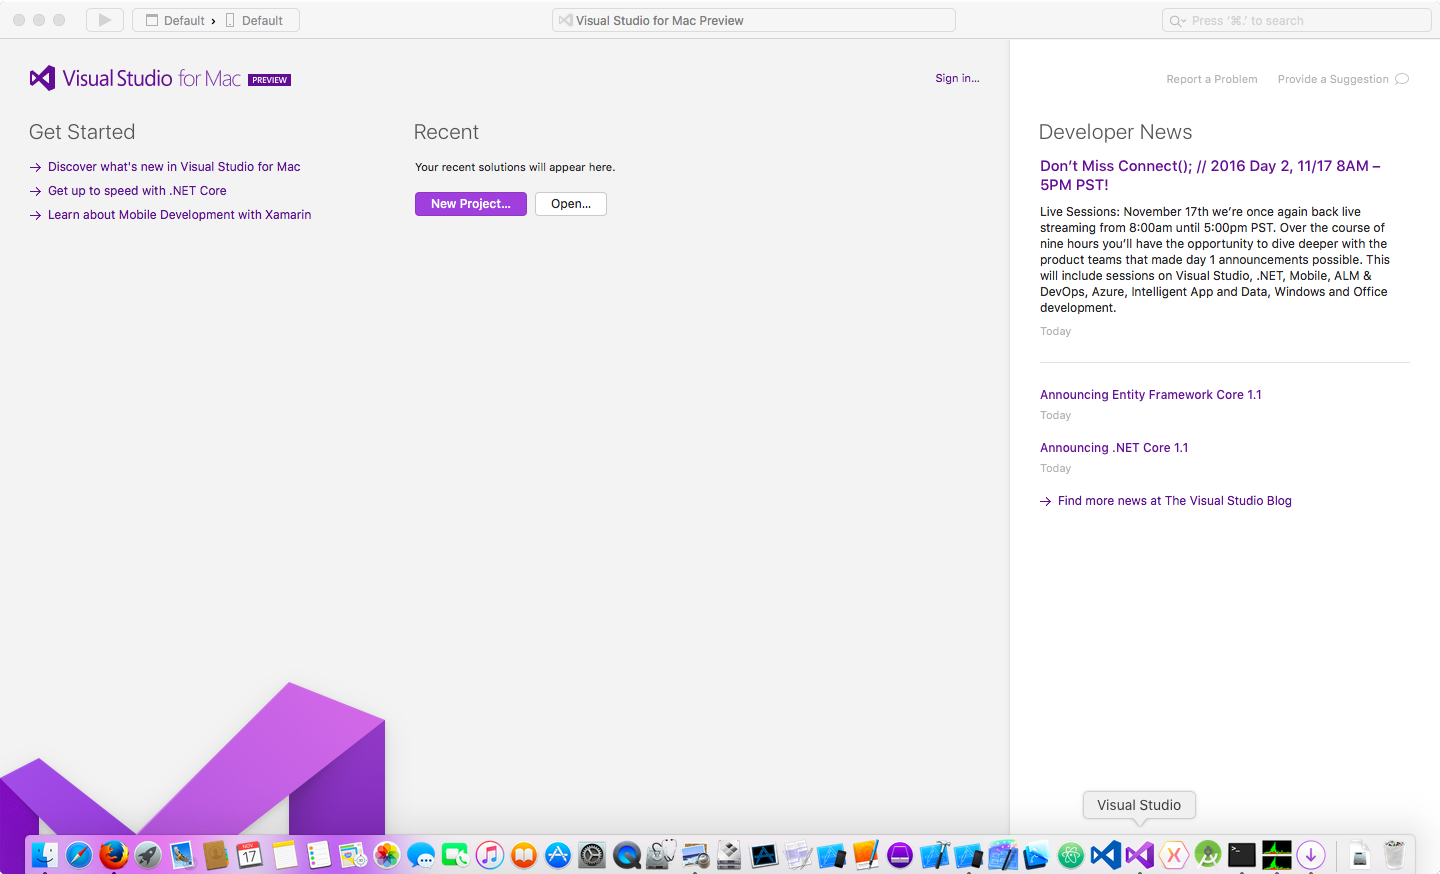
Task: Open the Default target device selector
Action: (x=254, y=20)
